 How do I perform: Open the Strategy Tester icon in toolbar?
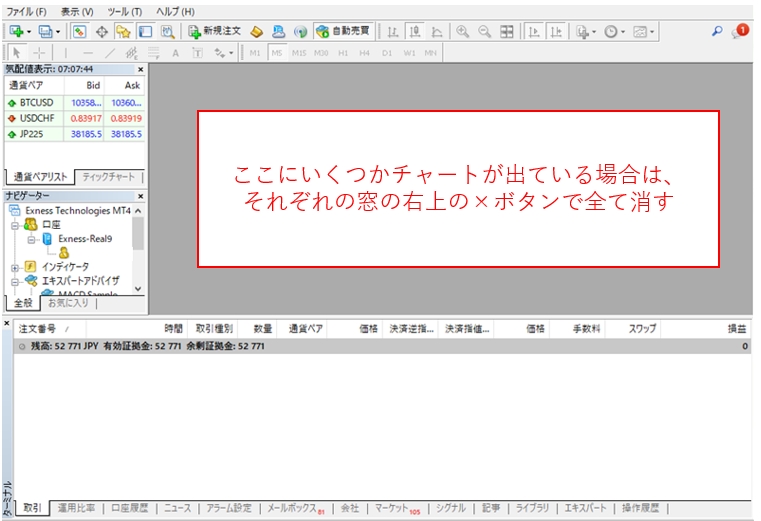[167, 32]
